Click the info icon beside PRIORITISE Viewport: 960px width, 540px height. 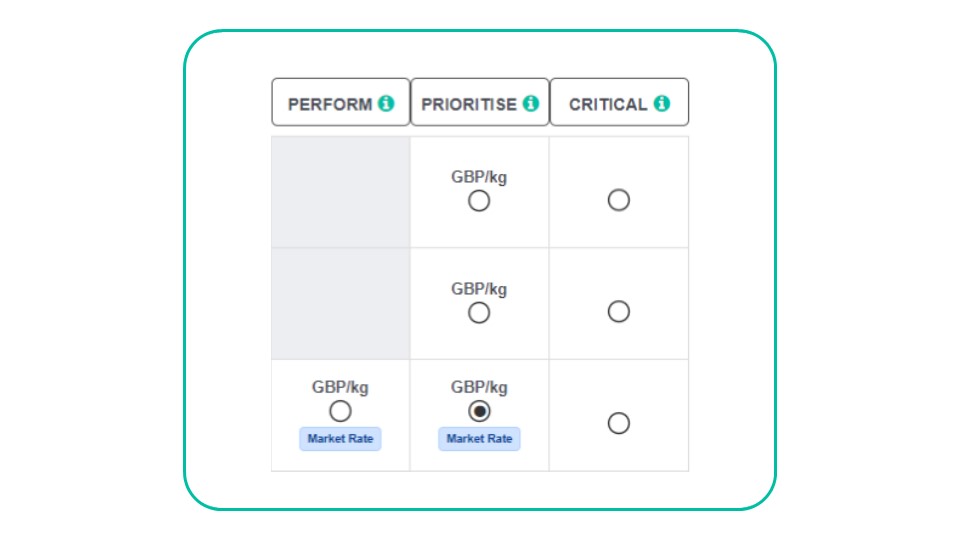tap(531, 103)
